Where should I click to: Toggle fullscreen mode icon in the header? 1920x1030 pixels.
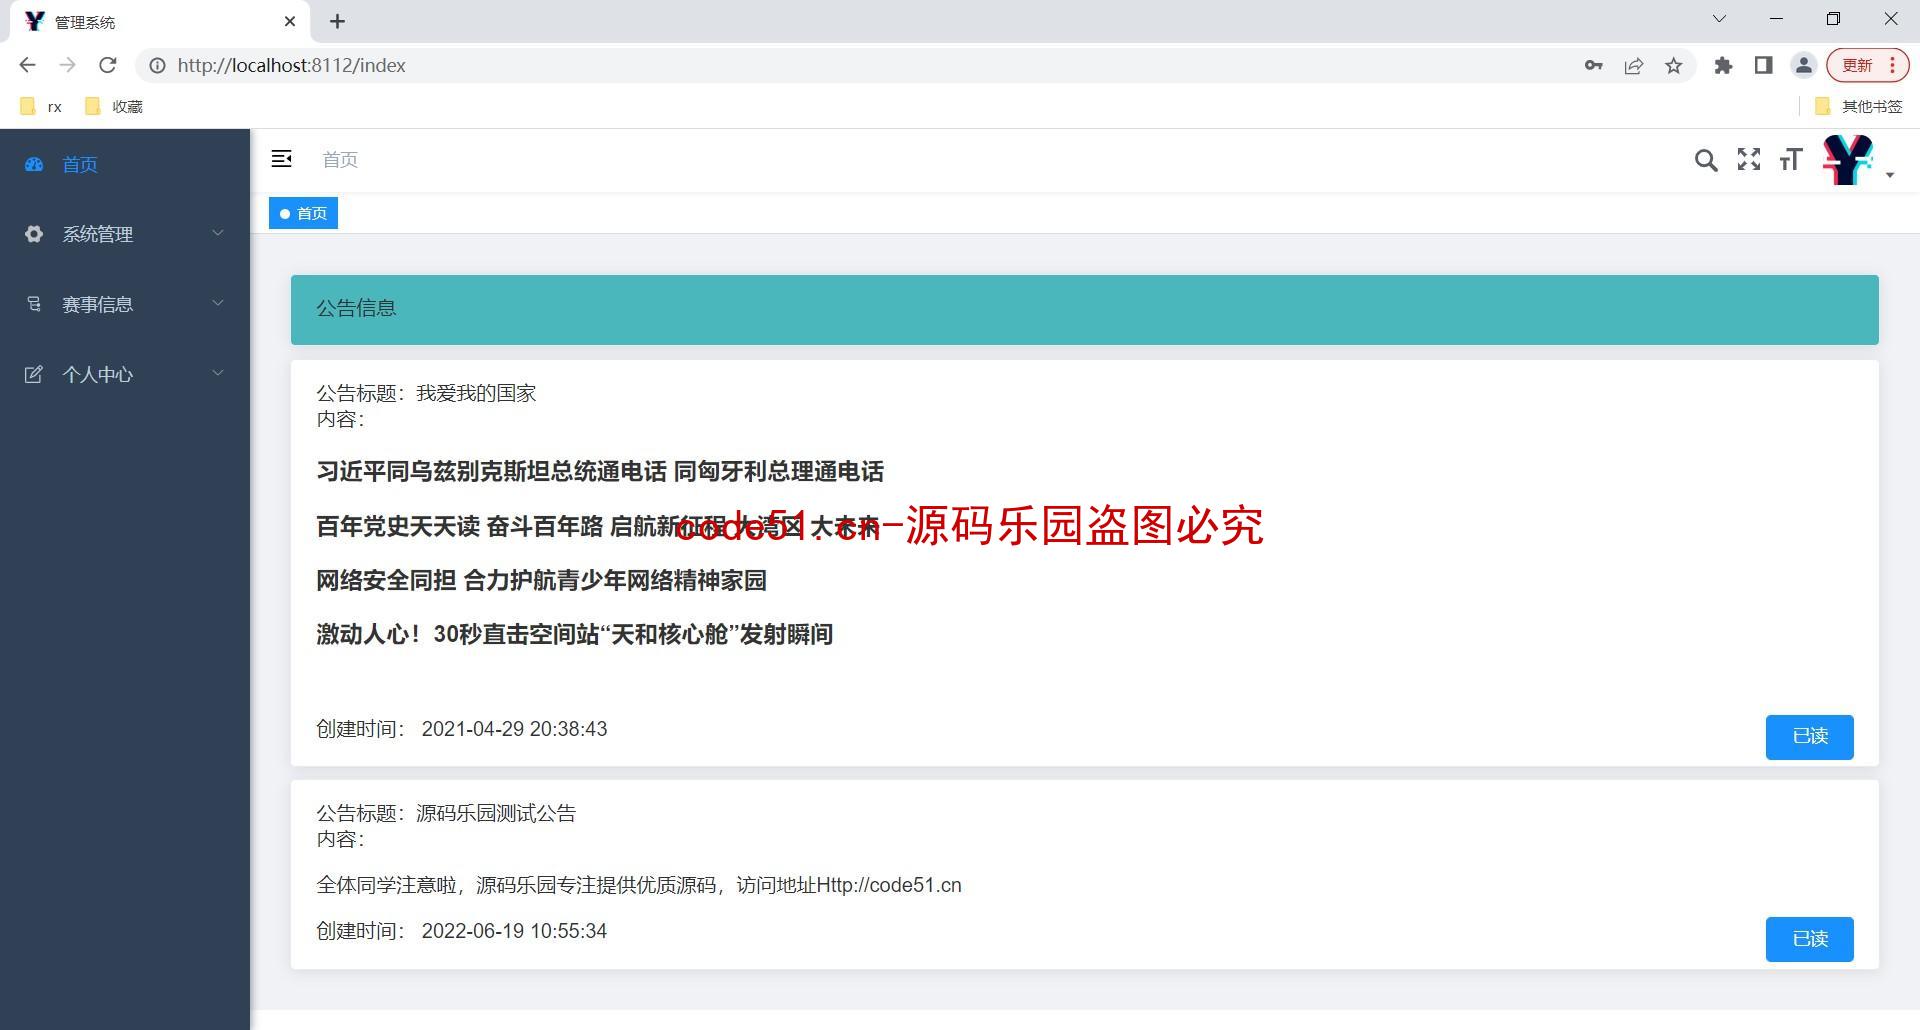[x=1749, y=159]
